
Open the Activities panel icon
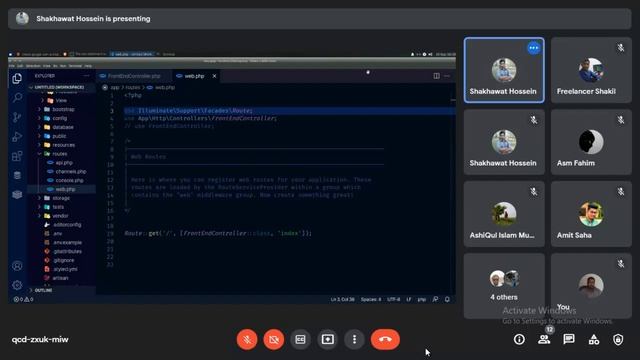click(594, 339)
